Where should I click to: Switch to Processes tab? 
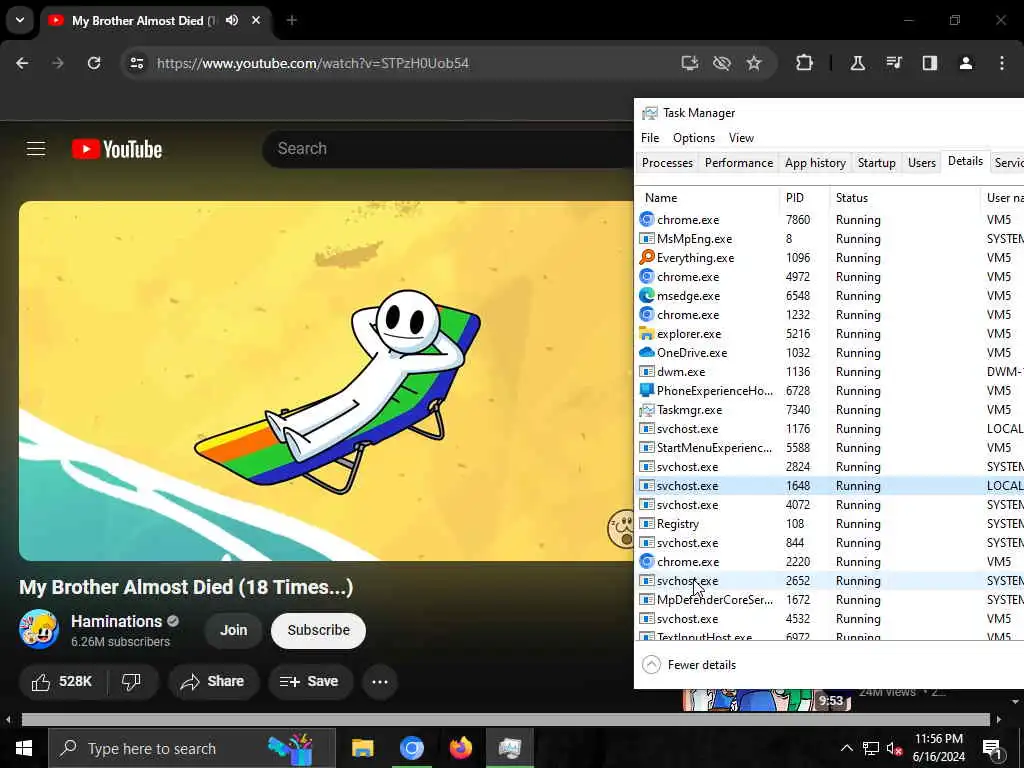coord(667,163)
